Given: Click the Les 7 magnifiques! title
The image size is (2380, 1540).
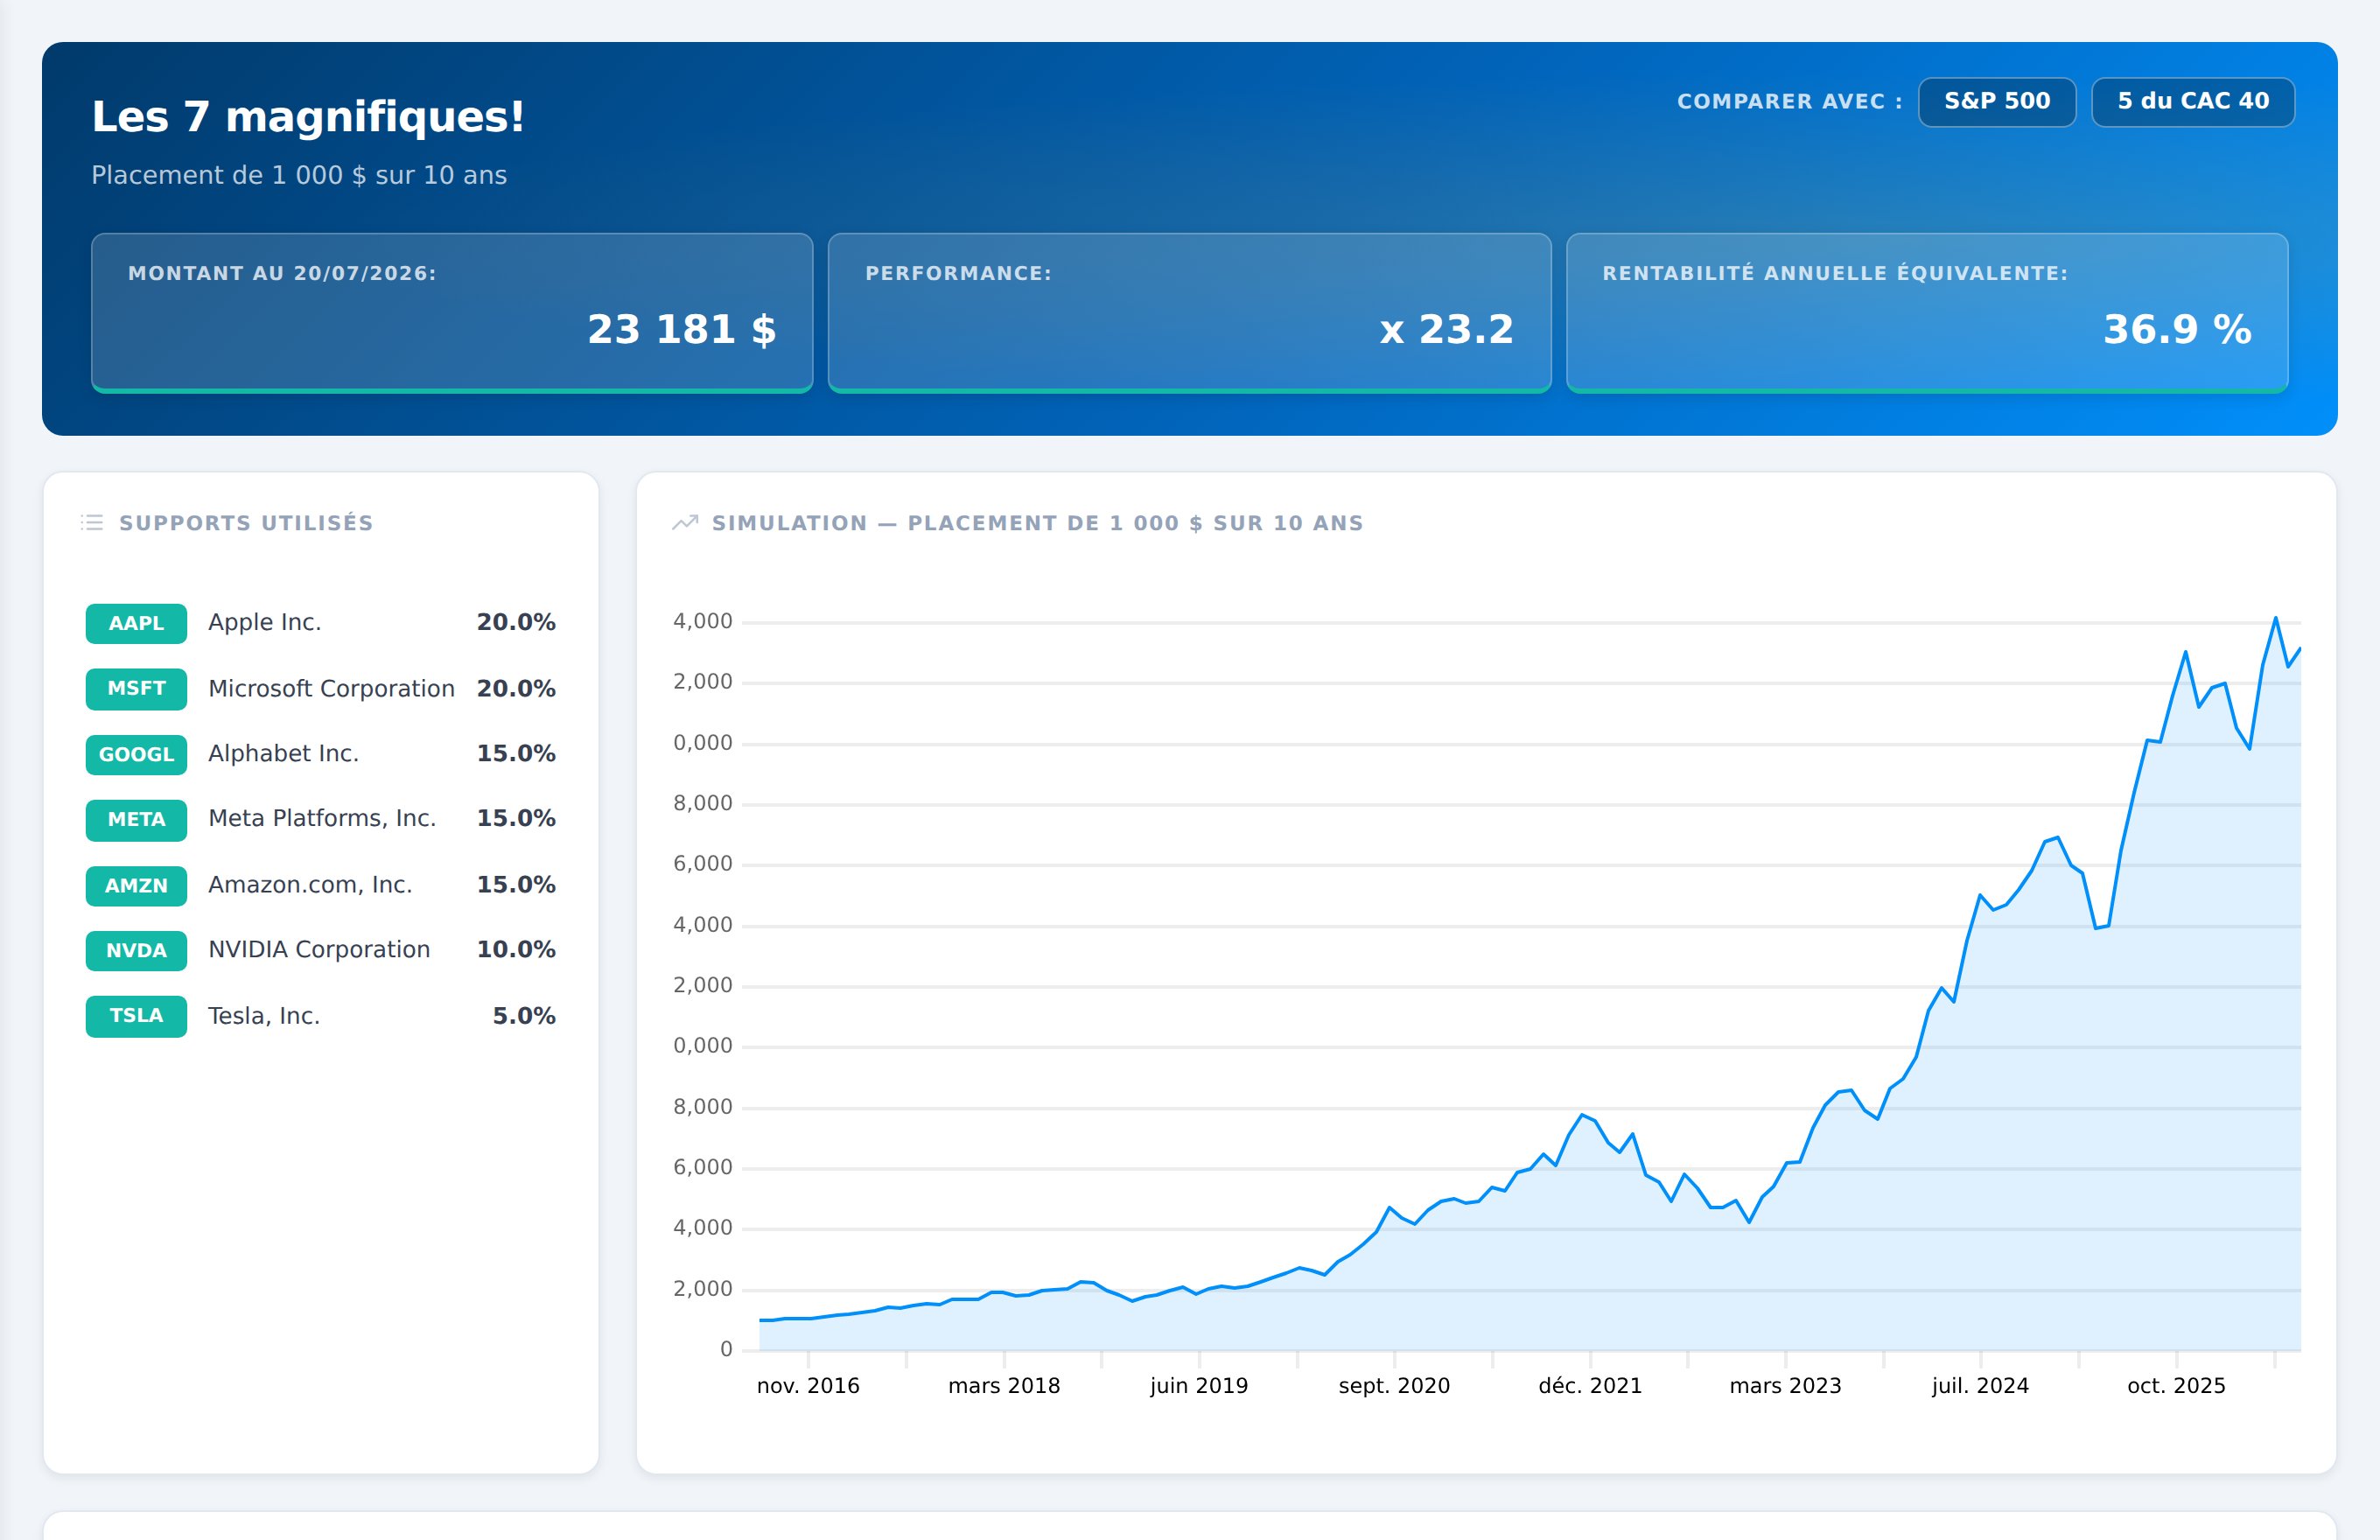Looking at the screenshot, I should [x=308, y=116].
